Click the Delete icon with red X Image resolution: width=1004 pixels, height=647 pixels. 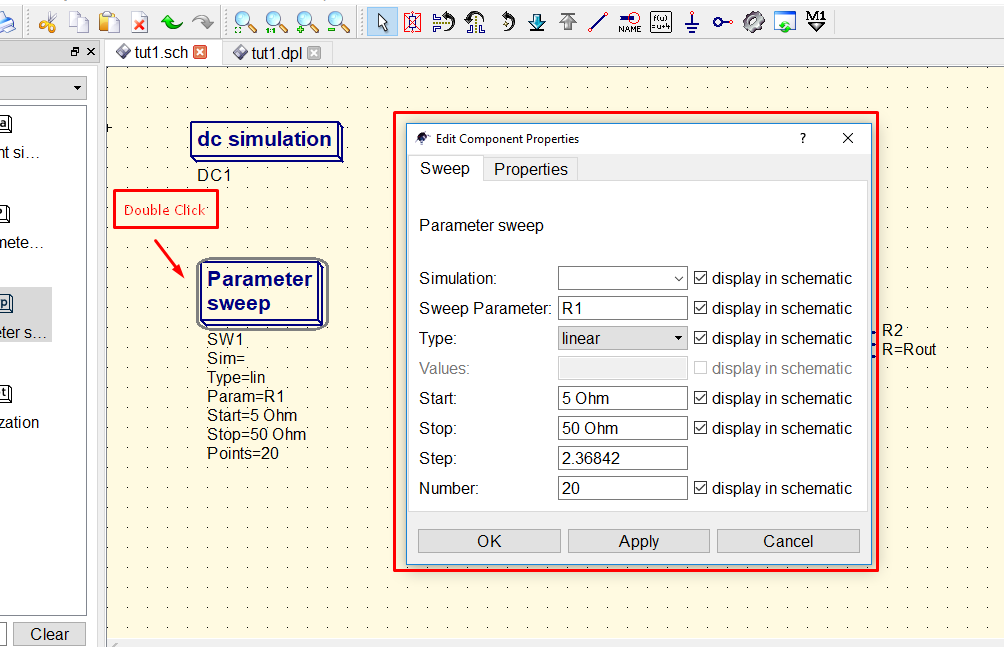point(140,23)
